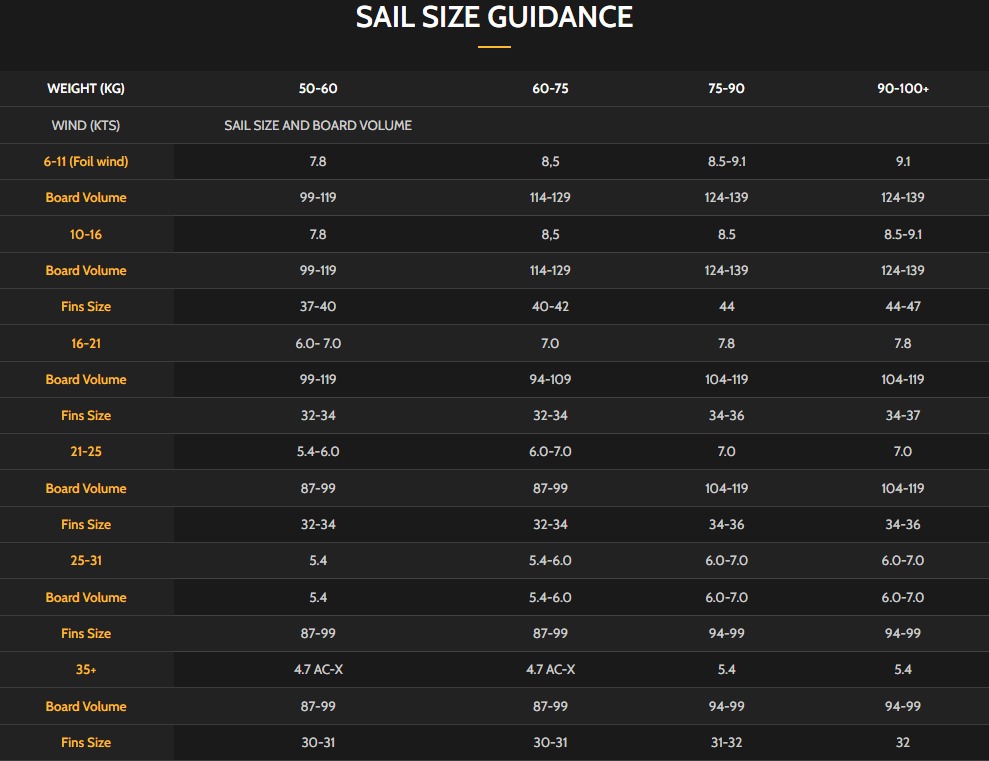Select the 60-75 weight column header
989x761 pixels.
coord(550,89)
